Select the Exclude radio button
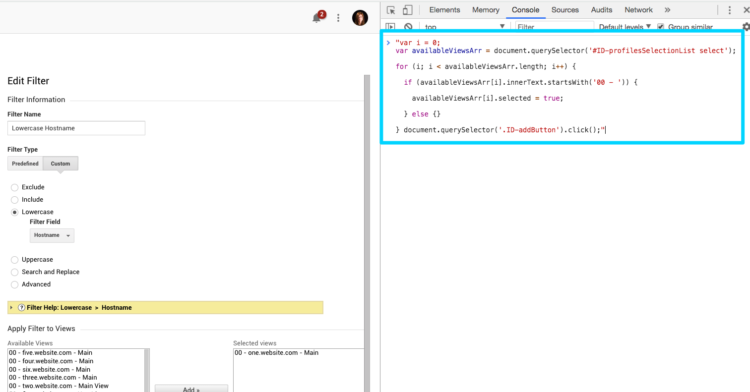This screenshot has height=392, width=750. pyautogui.click(x=14, y=187)
